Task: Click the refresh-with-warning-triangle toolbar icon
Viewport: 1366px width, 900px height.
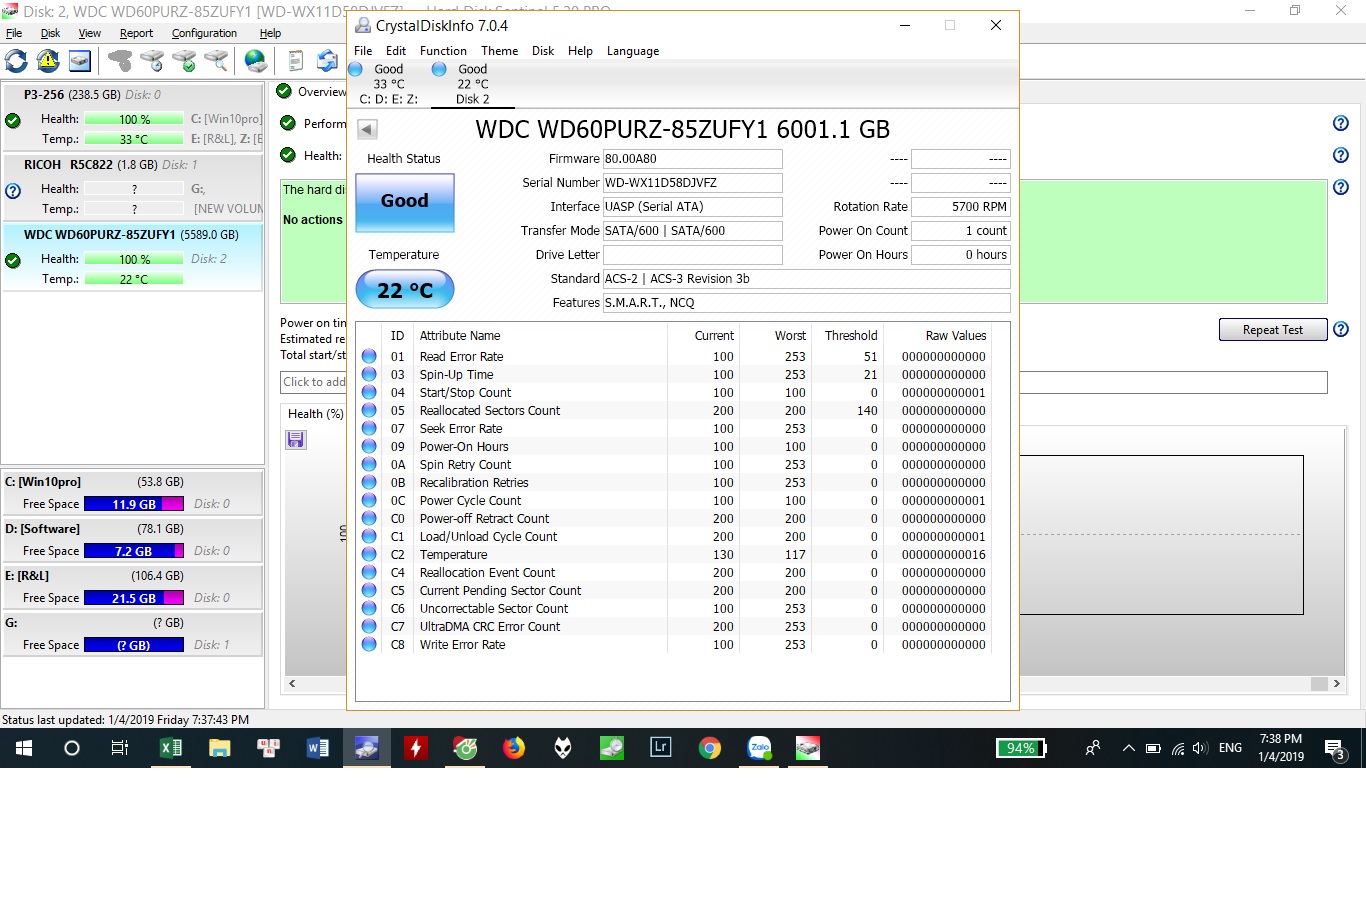Action: [48, 61]
